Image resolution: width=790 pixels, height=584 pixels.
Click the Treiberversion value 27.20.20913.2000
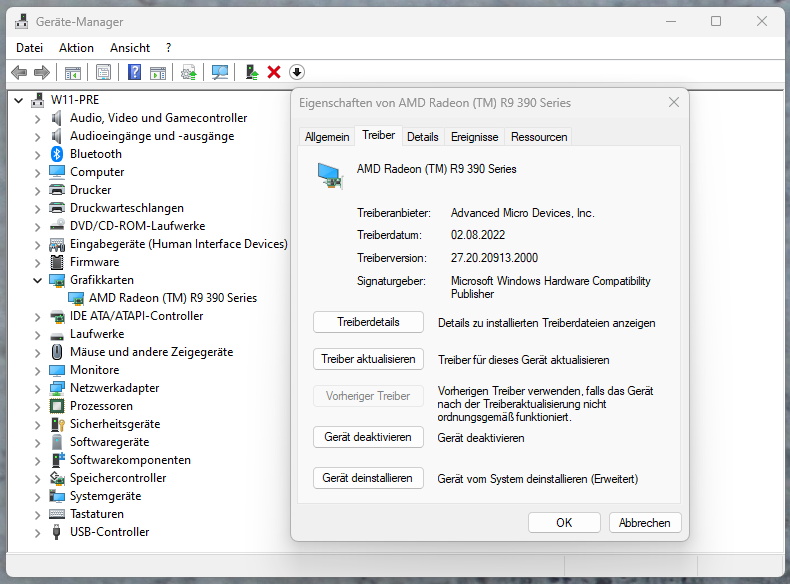click(x=494, y=258)
